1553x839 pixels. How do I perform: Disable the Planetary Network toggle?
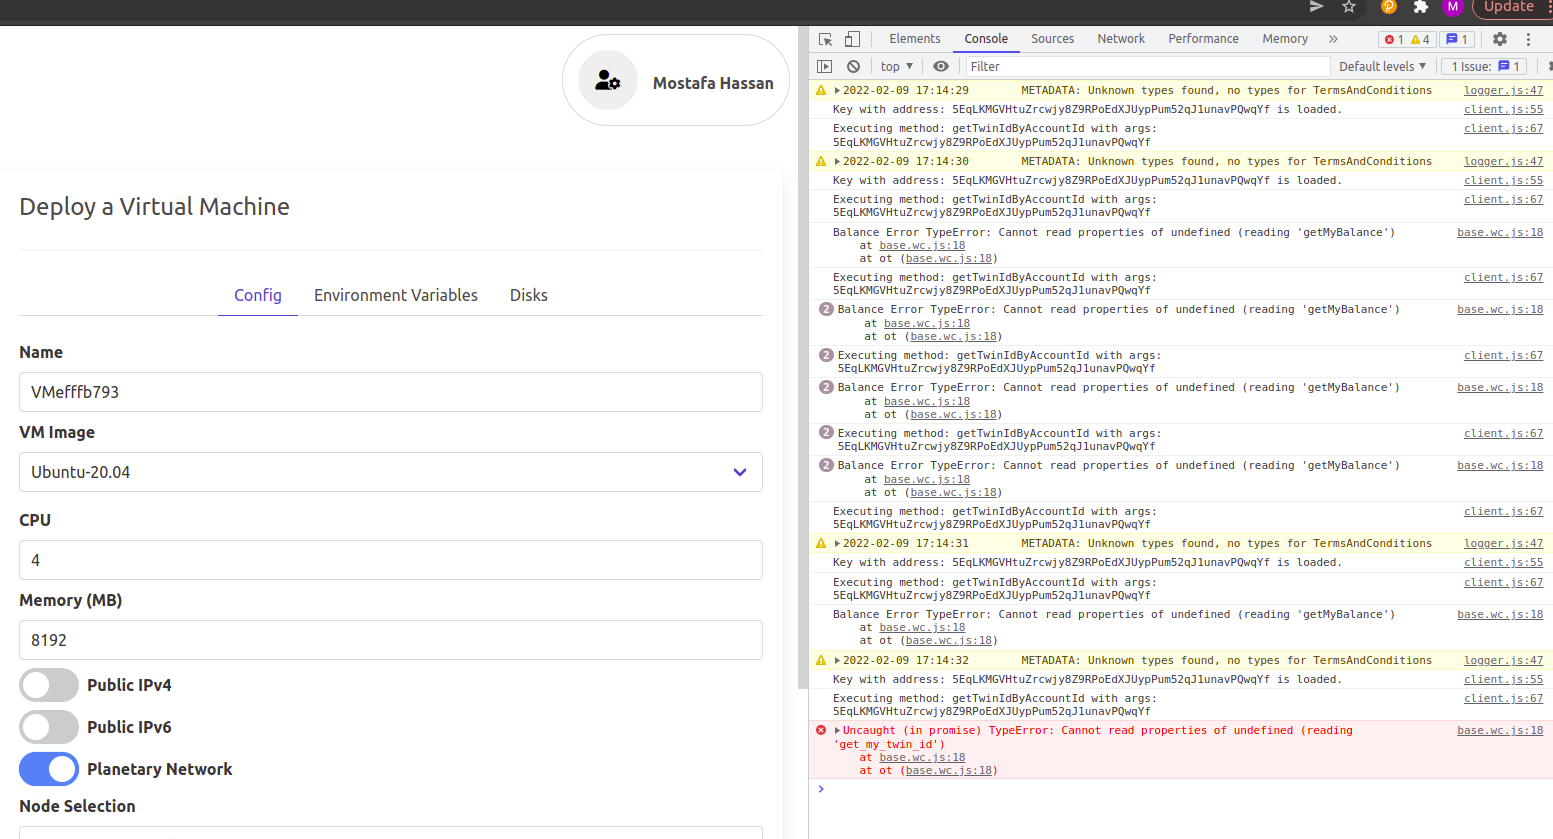coord(49,769)
